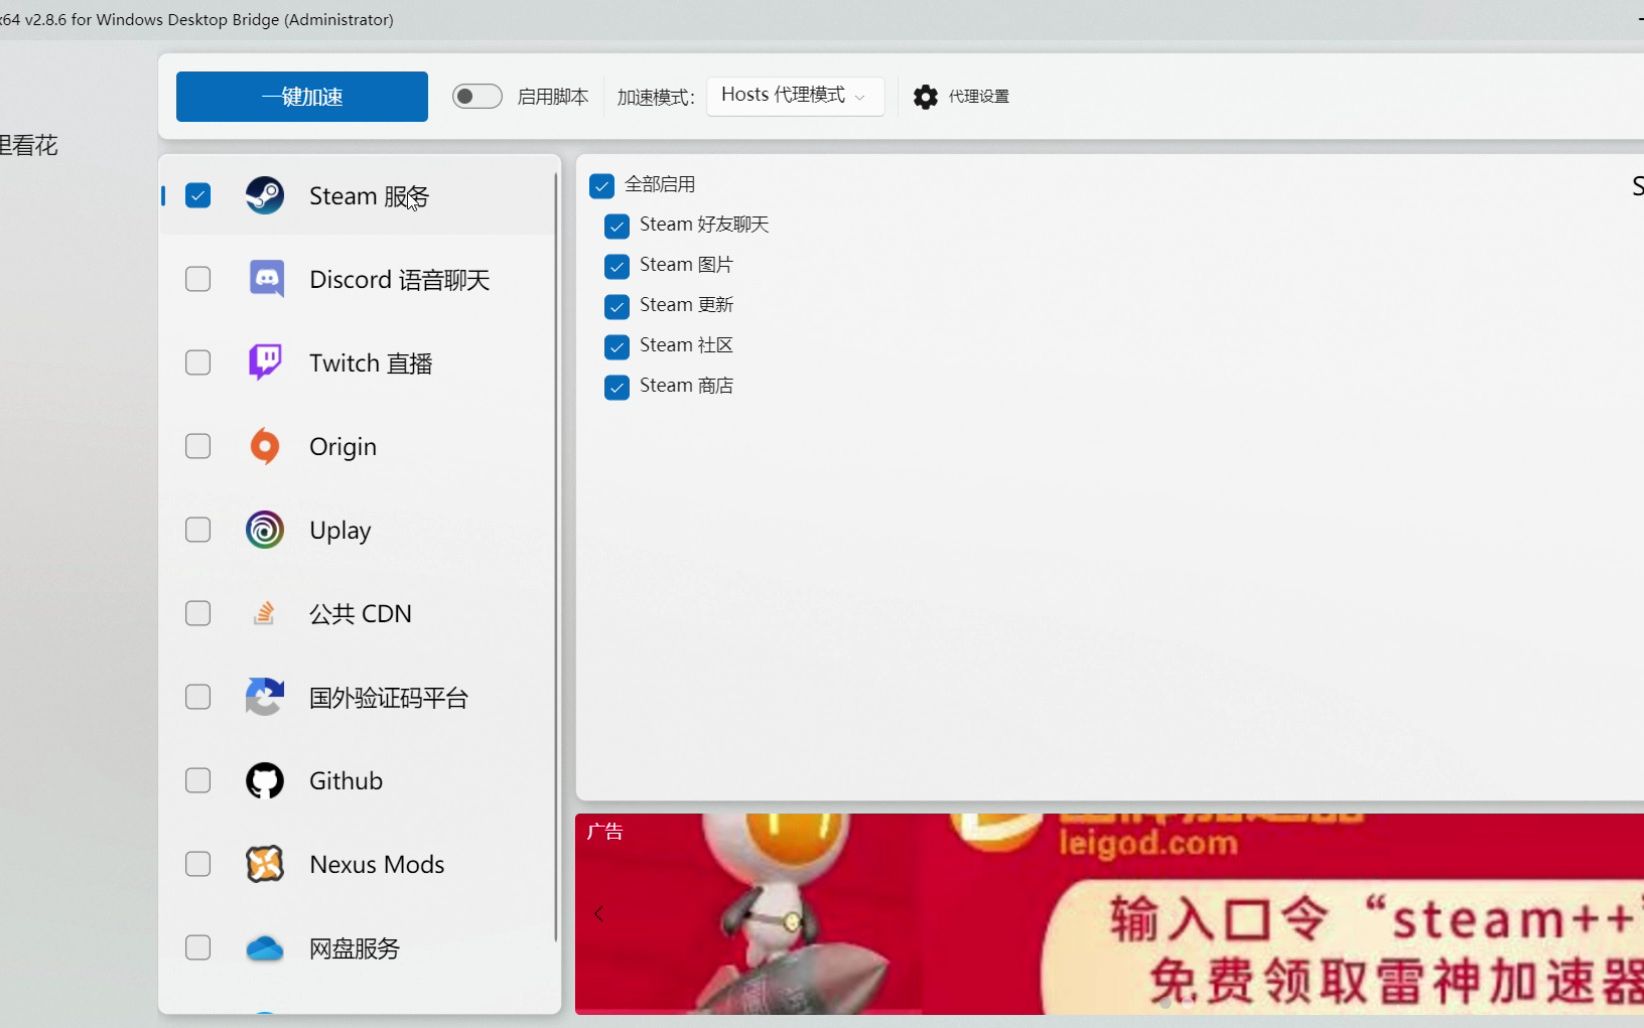This screenshot has height=1028, width=1644.
Task: Select the Discord 语音聊天 service icon
Action: coord(264,279)
